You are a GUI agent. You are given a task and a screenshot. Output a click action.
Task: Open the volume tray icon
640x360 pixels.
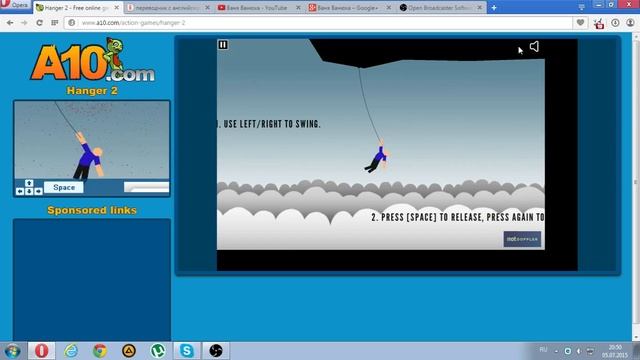(x=579, y=351)
